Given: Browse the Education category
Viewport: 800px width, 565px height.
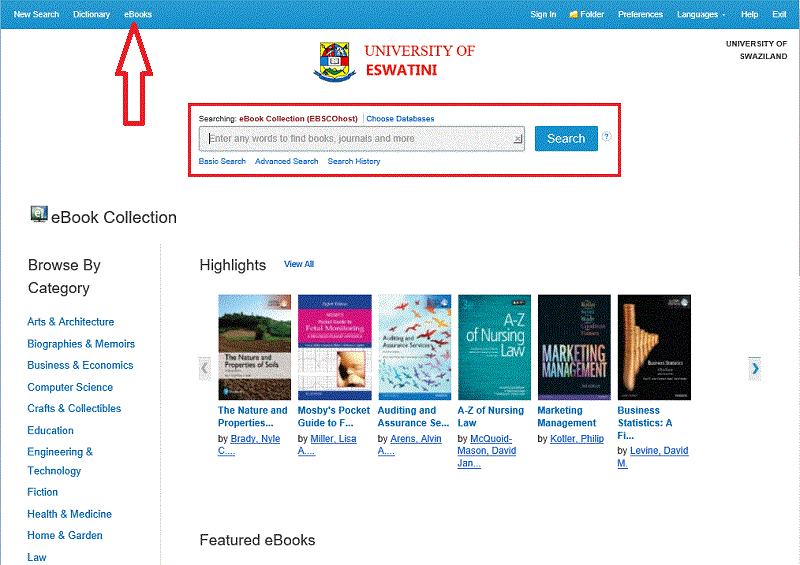Looking at the screenshot, I should pos(51,430).
